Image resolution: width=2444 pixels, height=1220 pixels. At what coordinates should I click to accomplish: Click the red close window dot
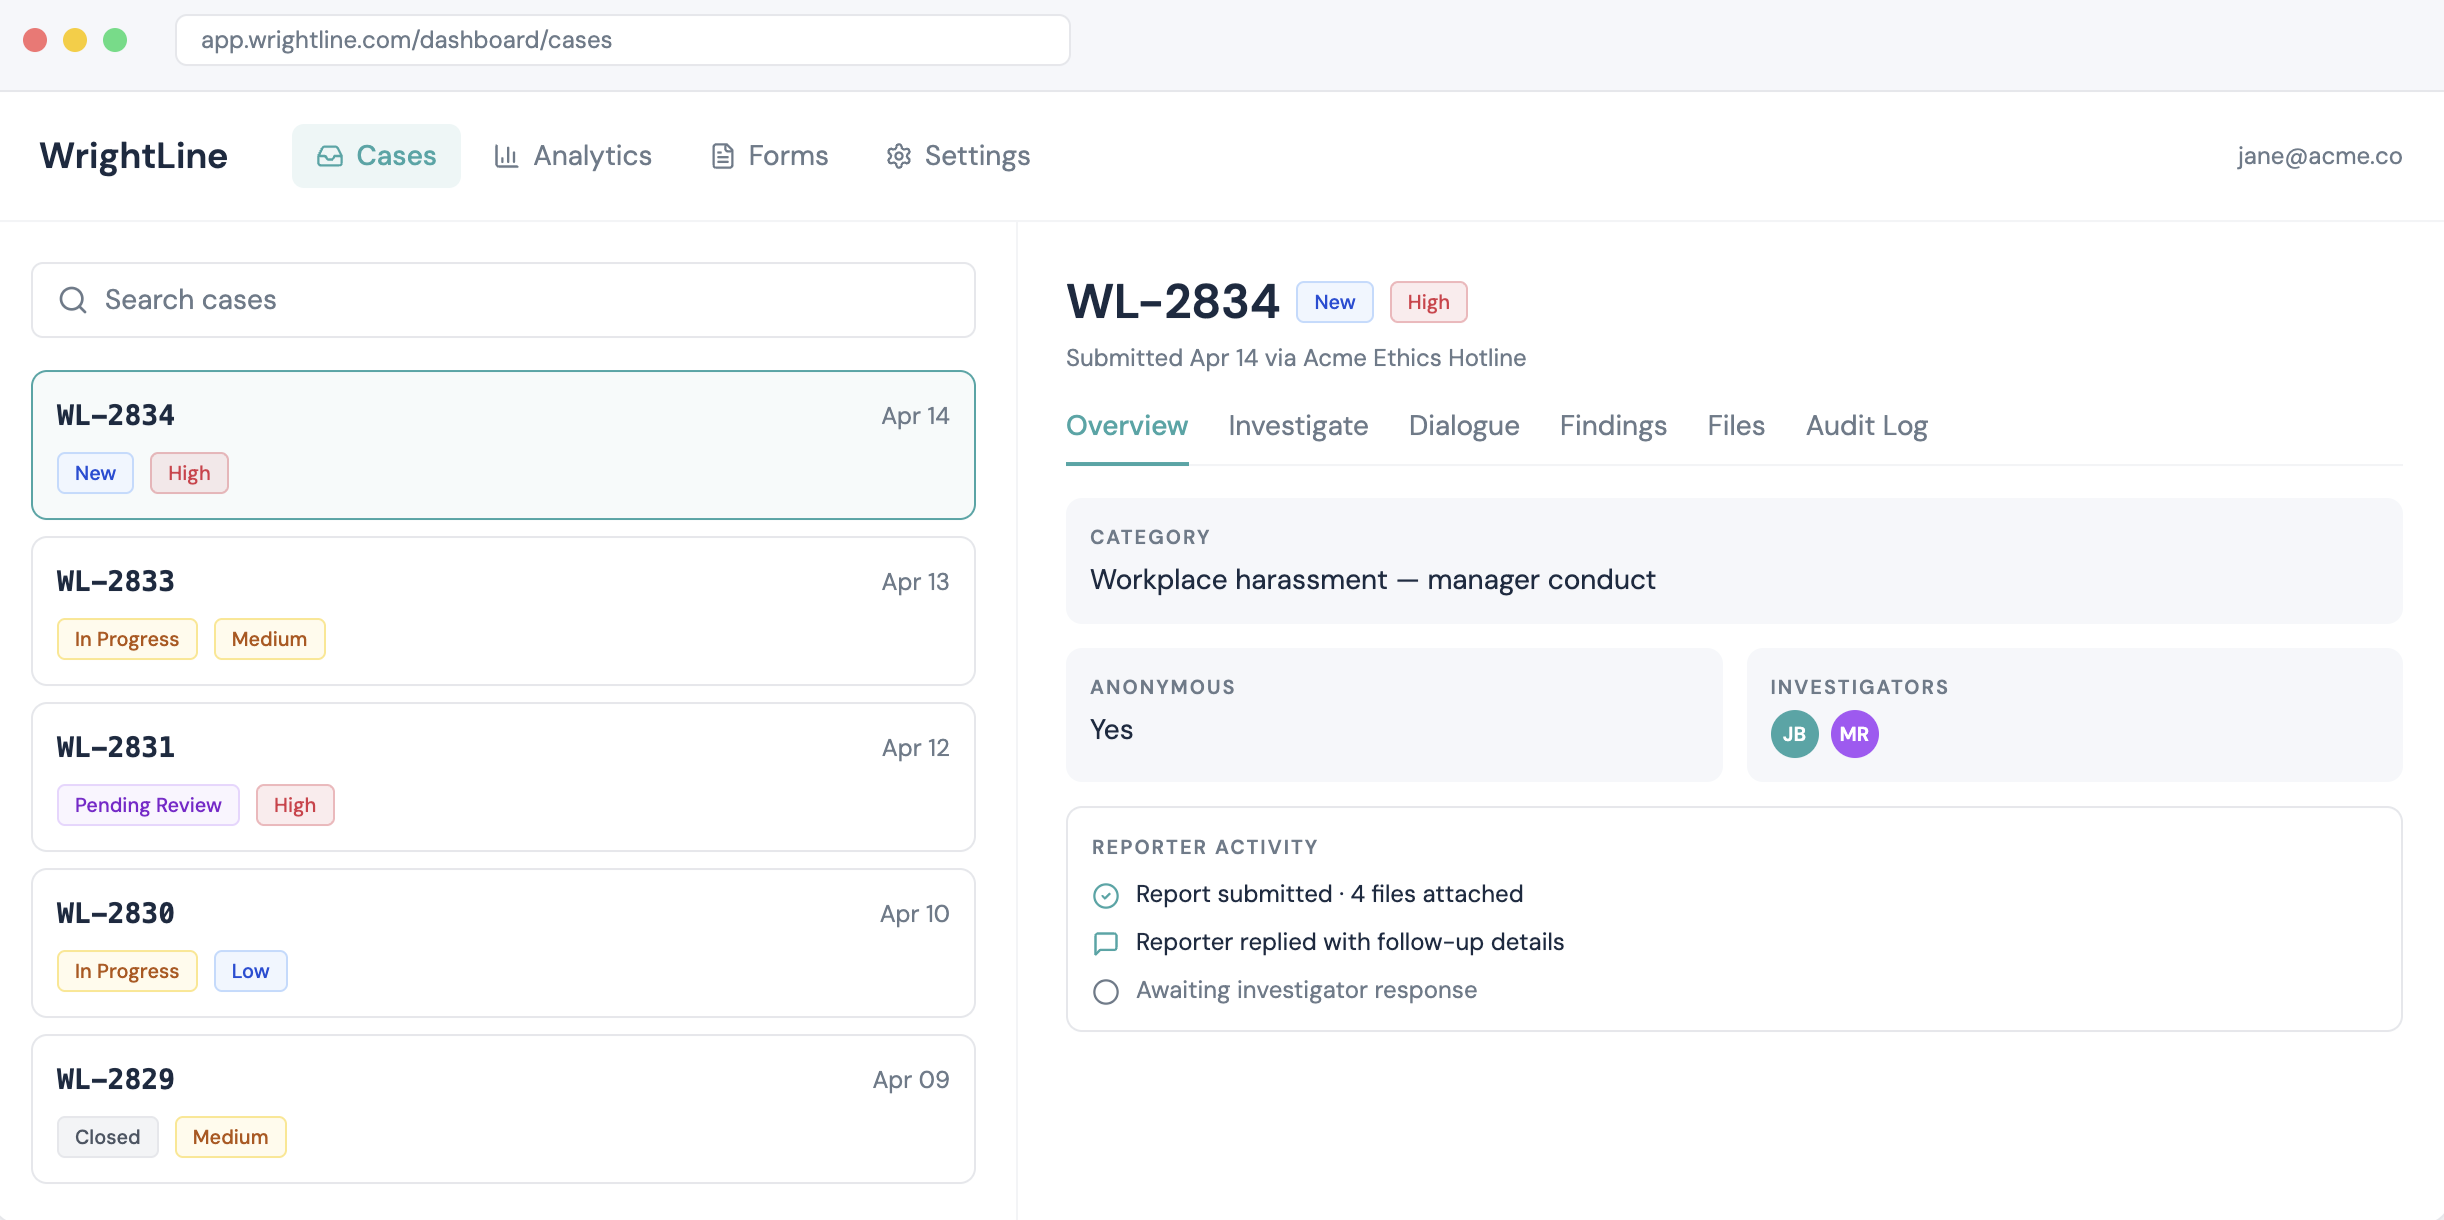coord(35,40)
